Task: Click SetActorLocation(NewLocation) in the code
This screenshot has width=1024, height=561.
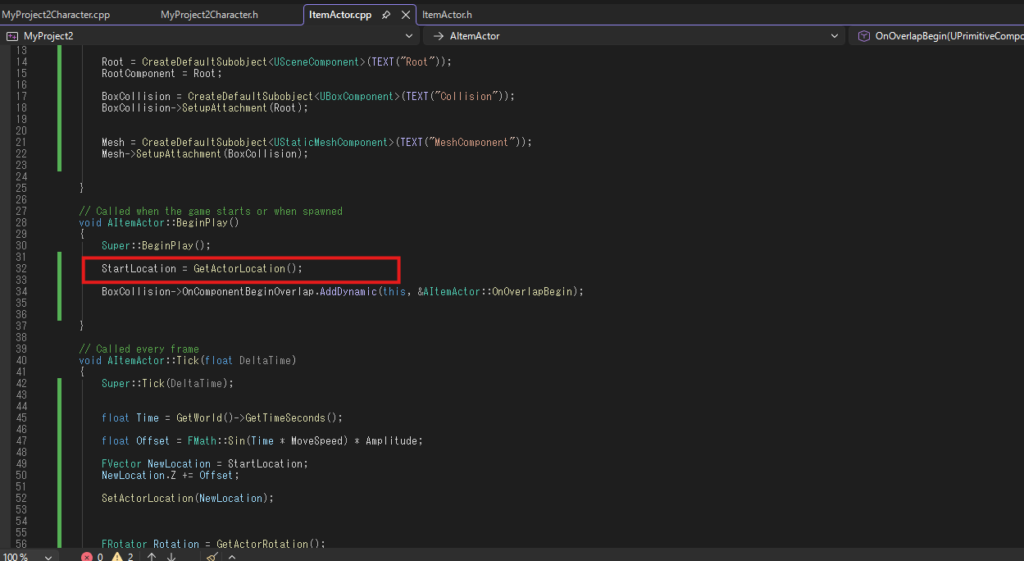Action: coord(186,497)
